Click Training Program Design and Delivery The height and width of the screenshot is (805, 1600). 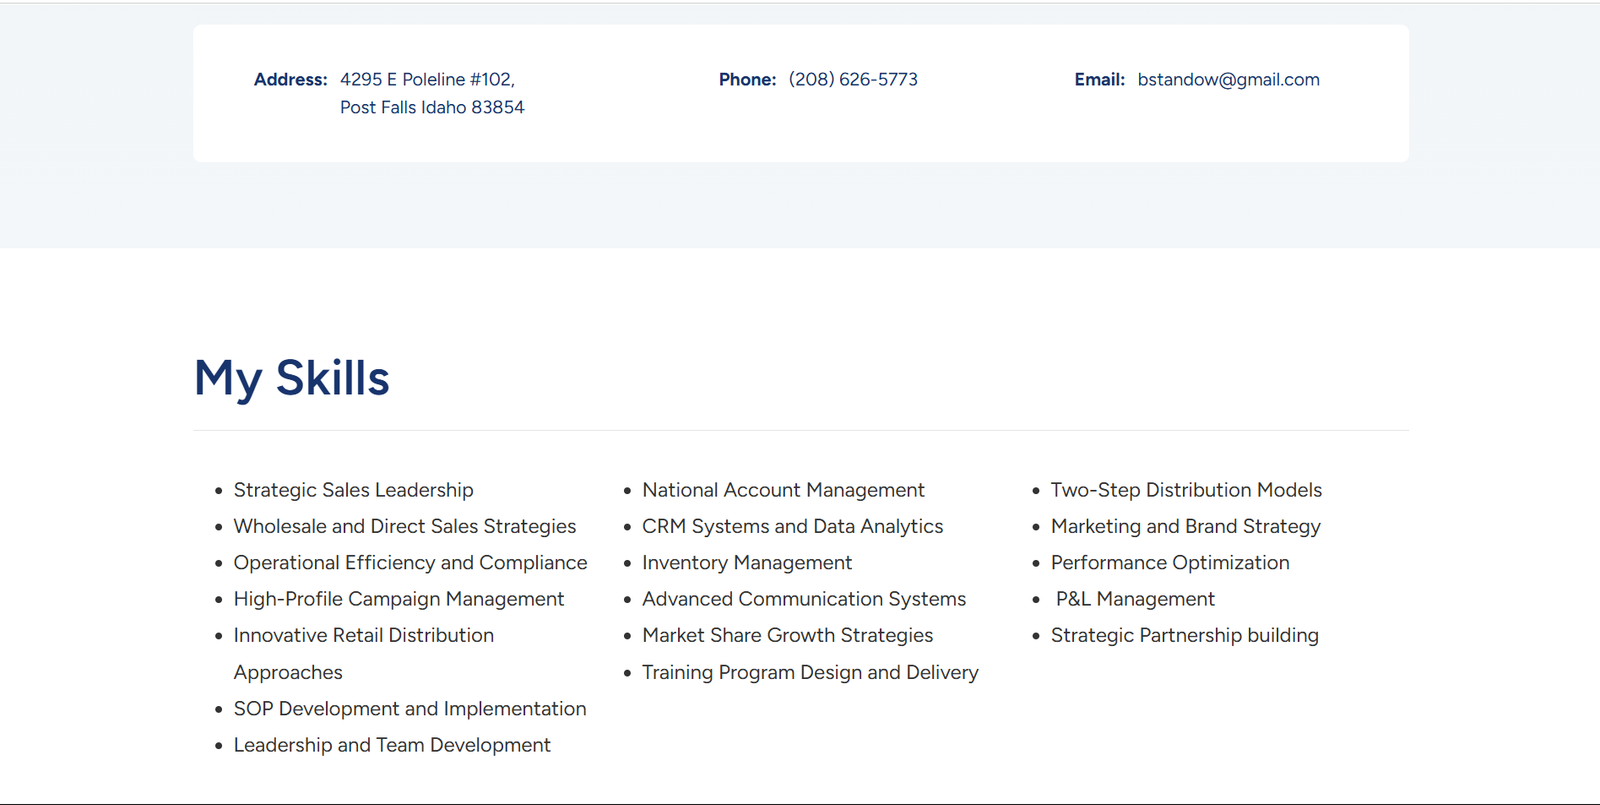click(810, 673)
